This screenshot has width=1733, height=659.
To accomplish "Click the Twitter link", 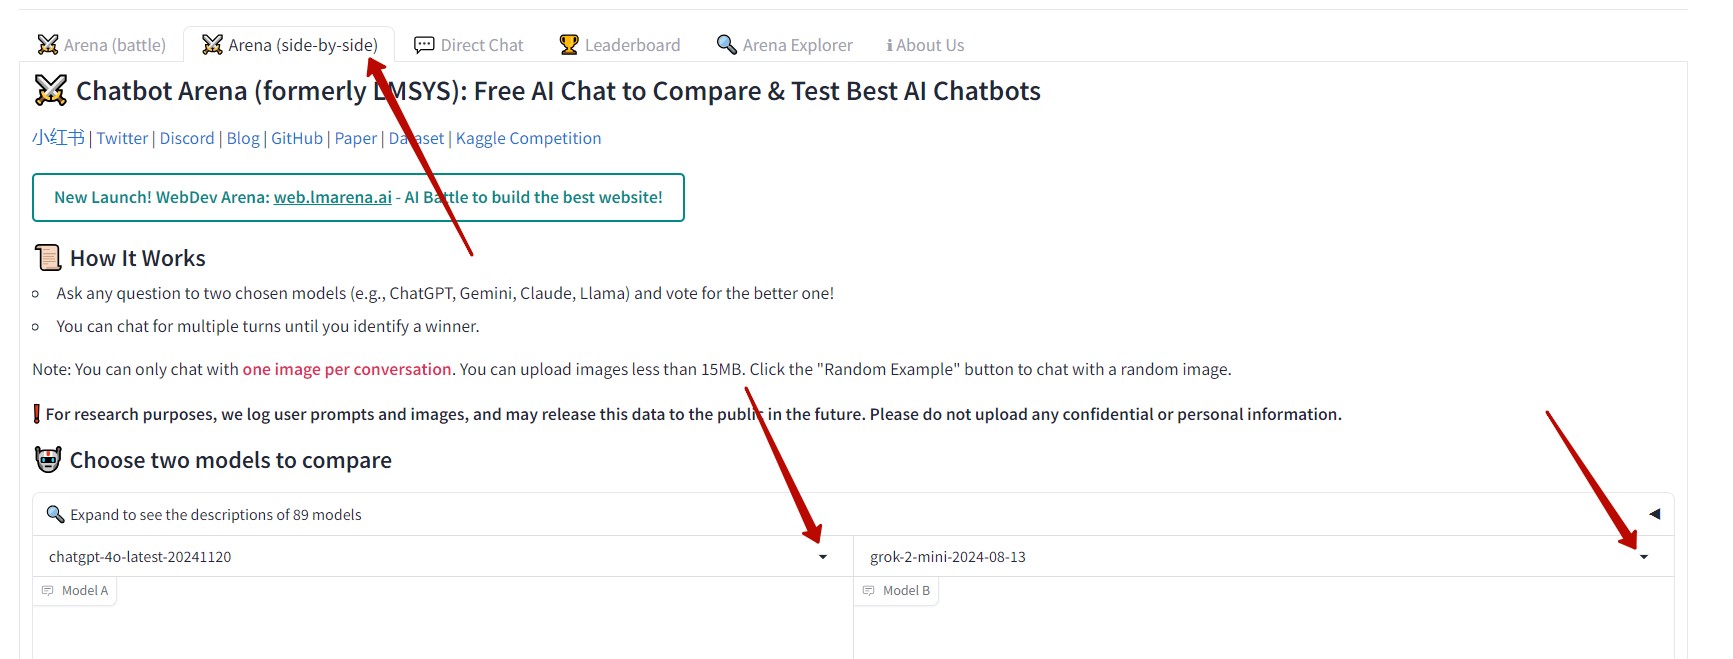I will [x=122, y=138].
